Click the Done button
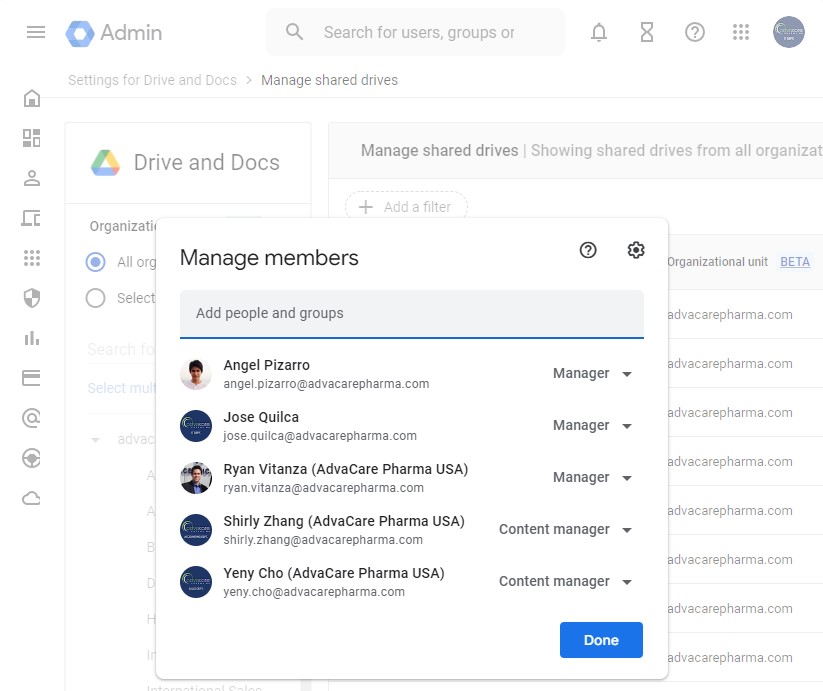The height and width of the screenshot is (691, 823). pos(601,640)
